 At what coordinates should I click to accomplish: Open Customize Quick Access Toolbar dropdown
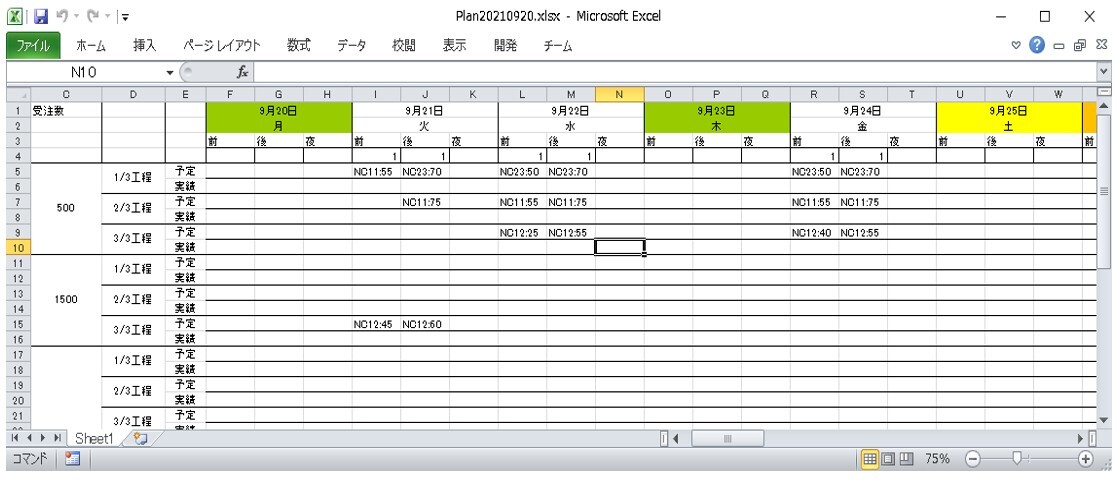point(124,17)
